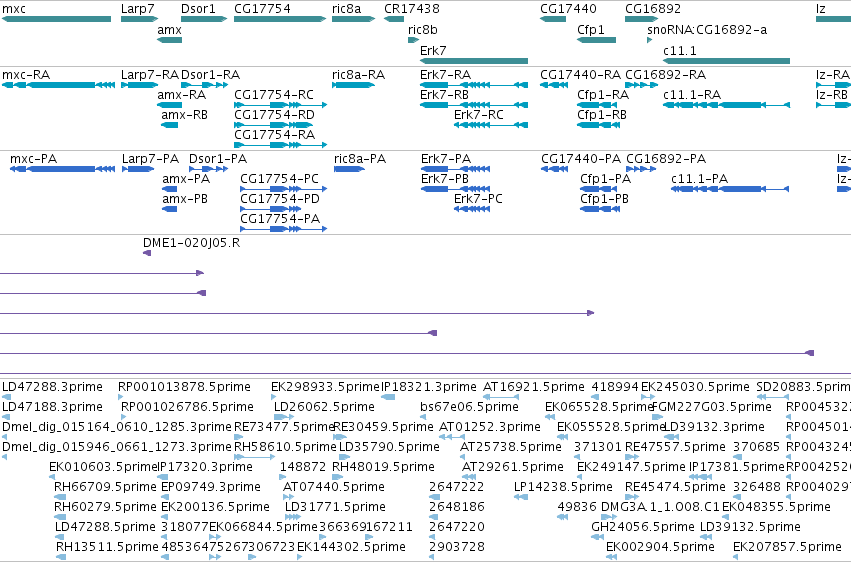
Task: Select the amx-RB transcript
Action: tap(169, 125)
